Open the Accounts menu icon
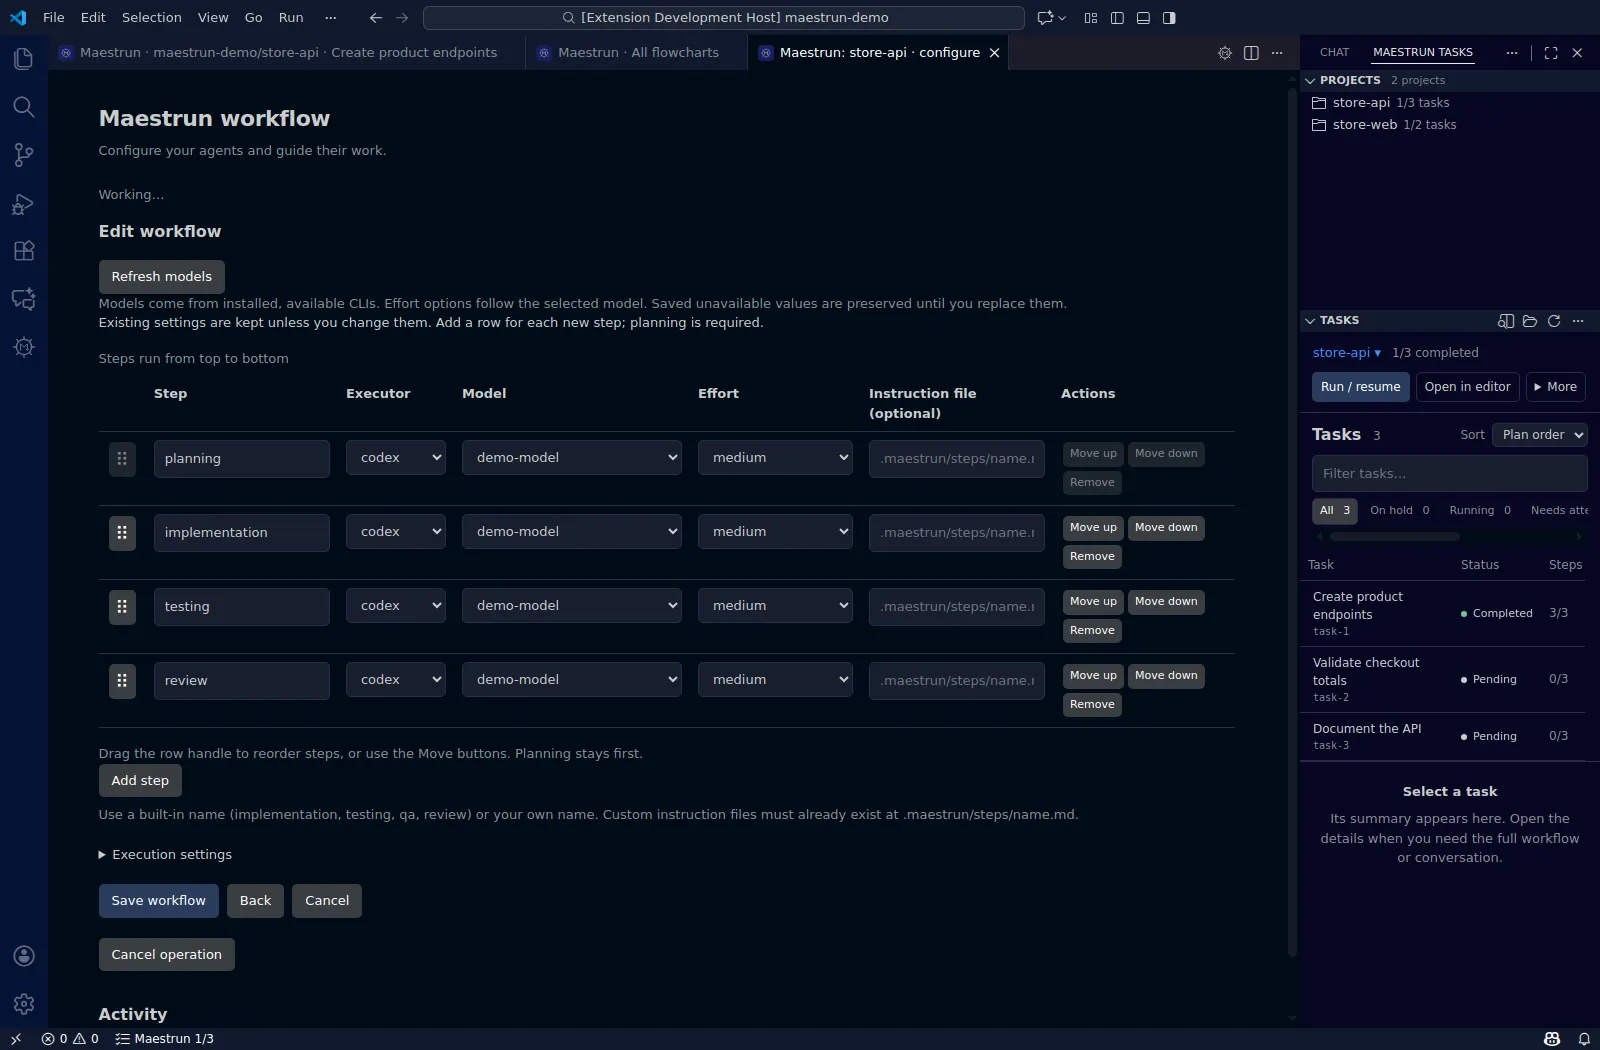 [24, 956]
